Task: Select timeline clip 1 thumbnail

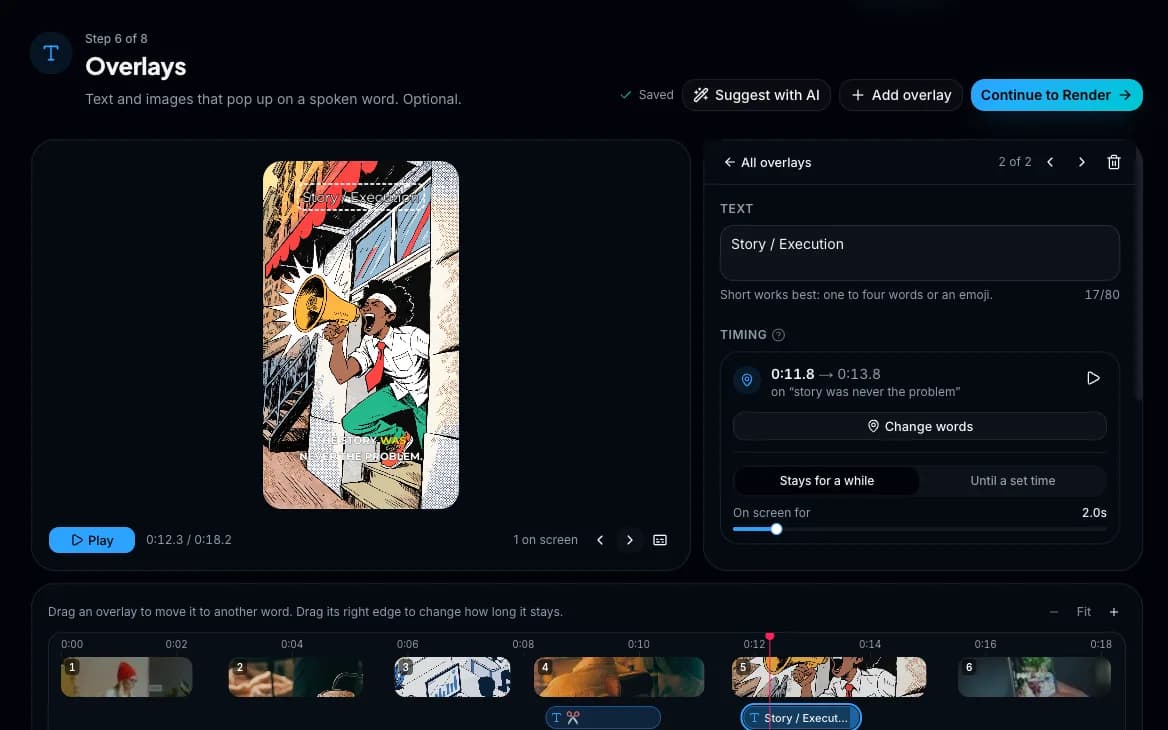Action: (x=127, y=677)
